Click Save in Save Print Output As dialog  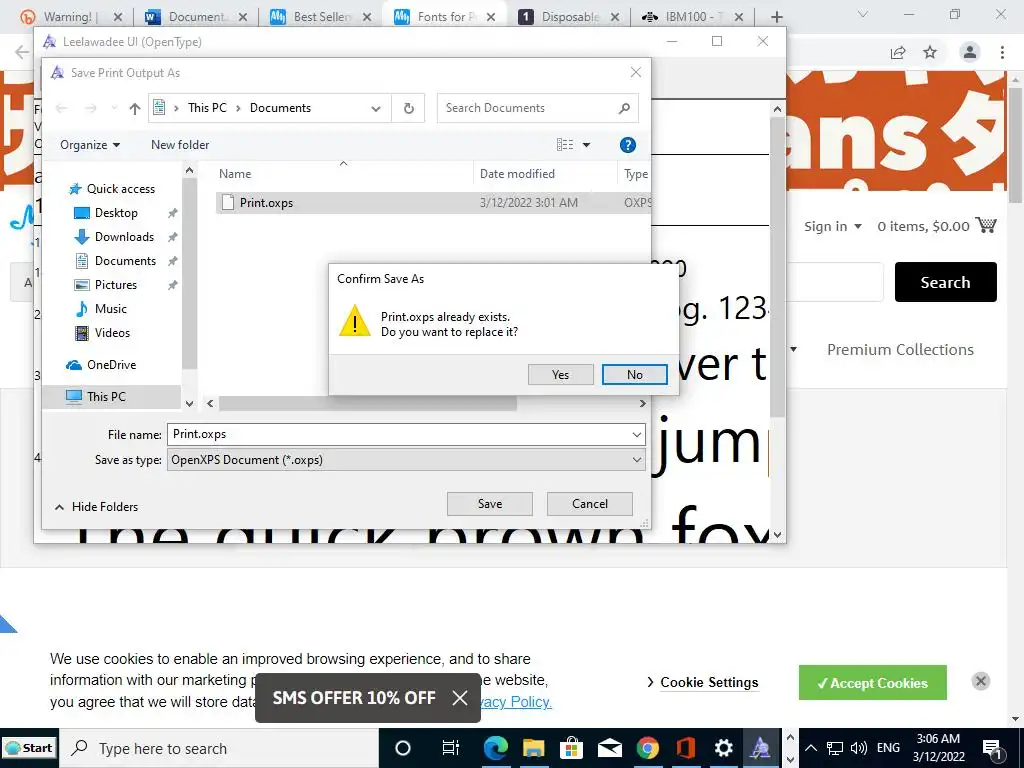[490, 504]
